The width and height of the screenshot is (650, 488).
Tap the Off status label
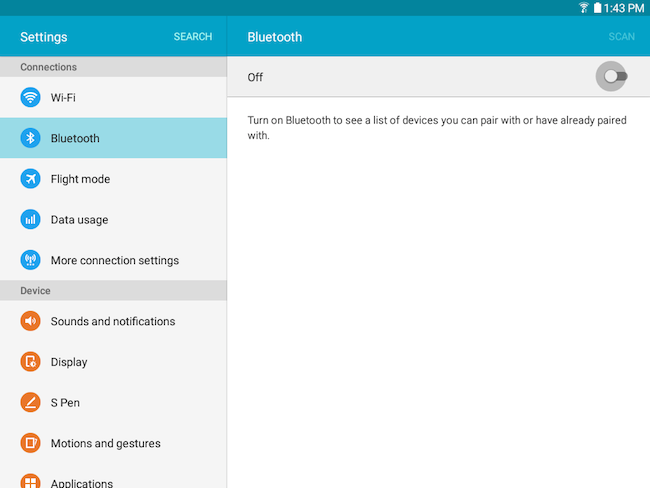tap(255, 77)
